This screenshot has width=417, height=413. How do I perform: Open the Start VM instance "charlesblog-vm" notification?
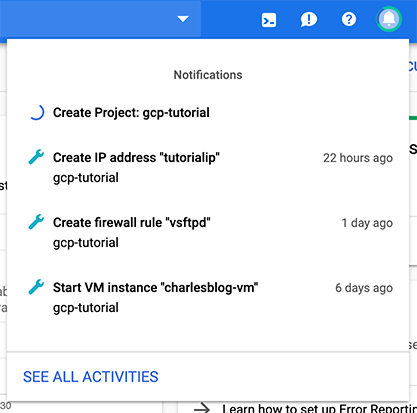[x=208, y=297]
